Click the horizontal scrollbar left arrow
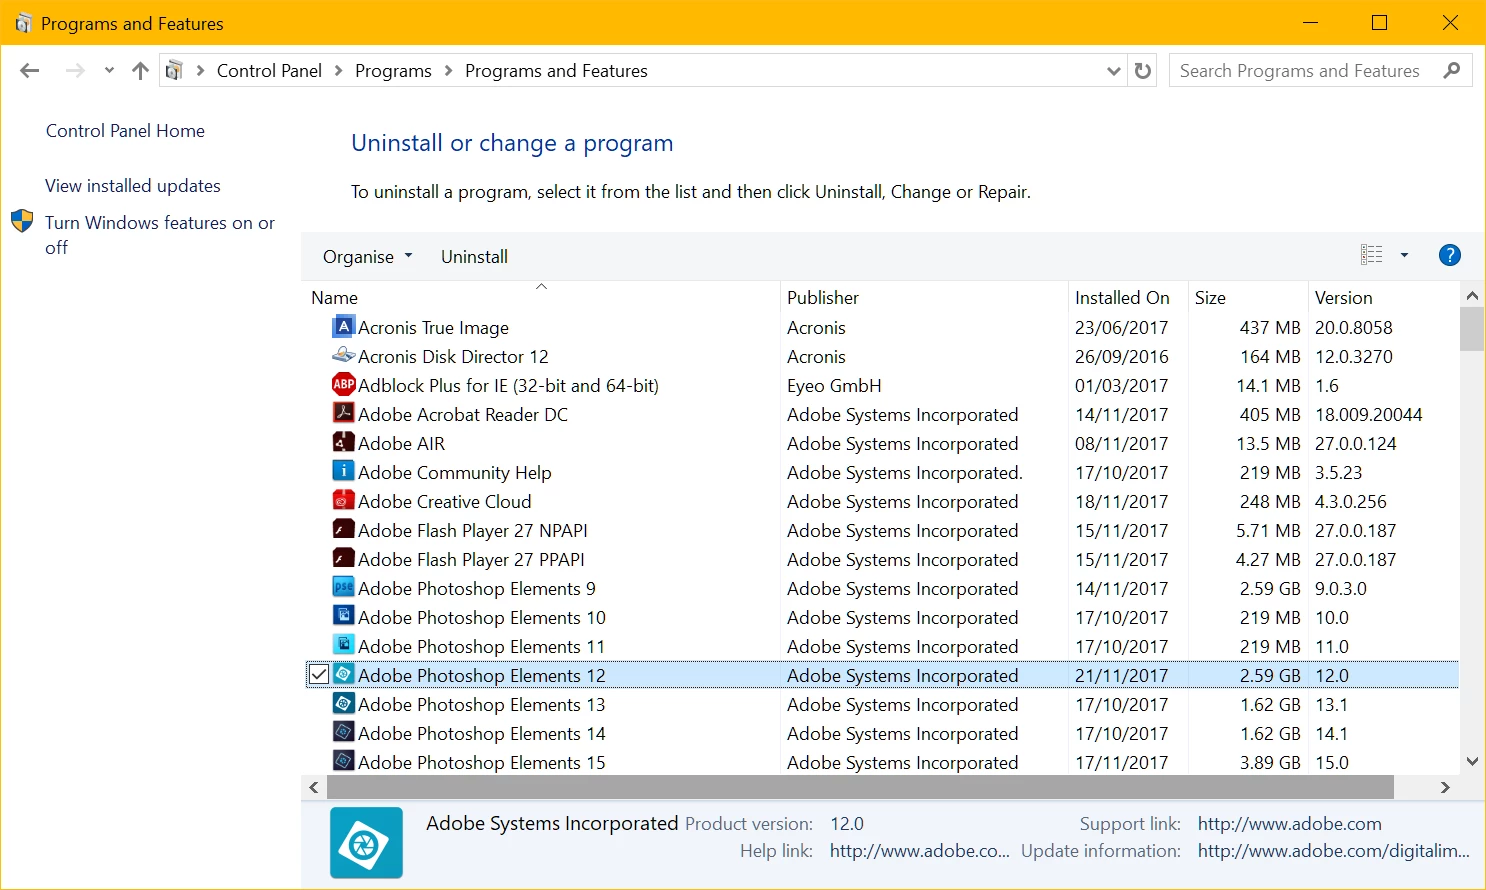 314,787
